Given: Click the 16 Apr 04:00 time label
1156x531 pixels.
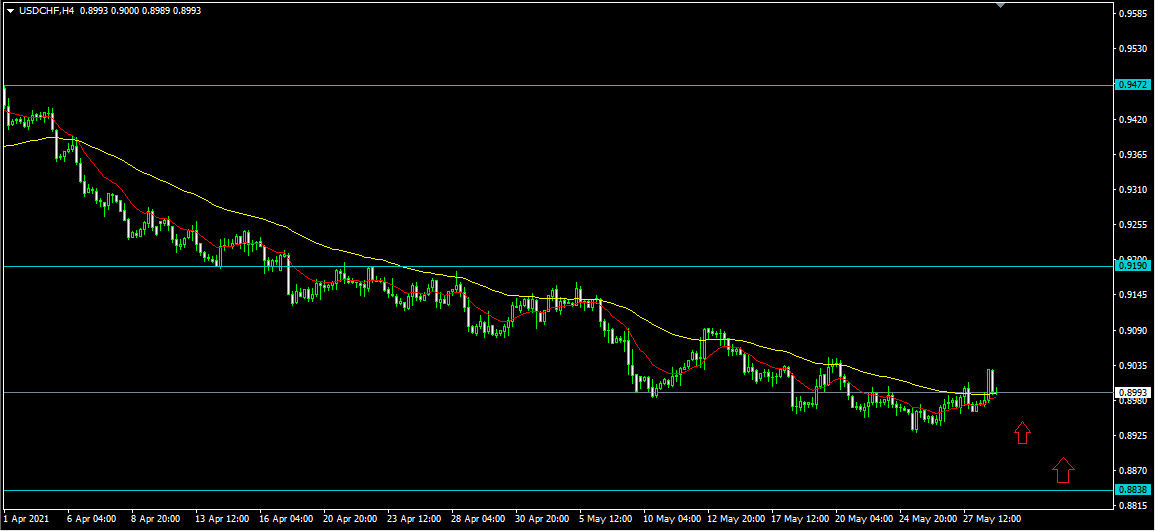Looking at the screenshot, I should pos(285,519).
